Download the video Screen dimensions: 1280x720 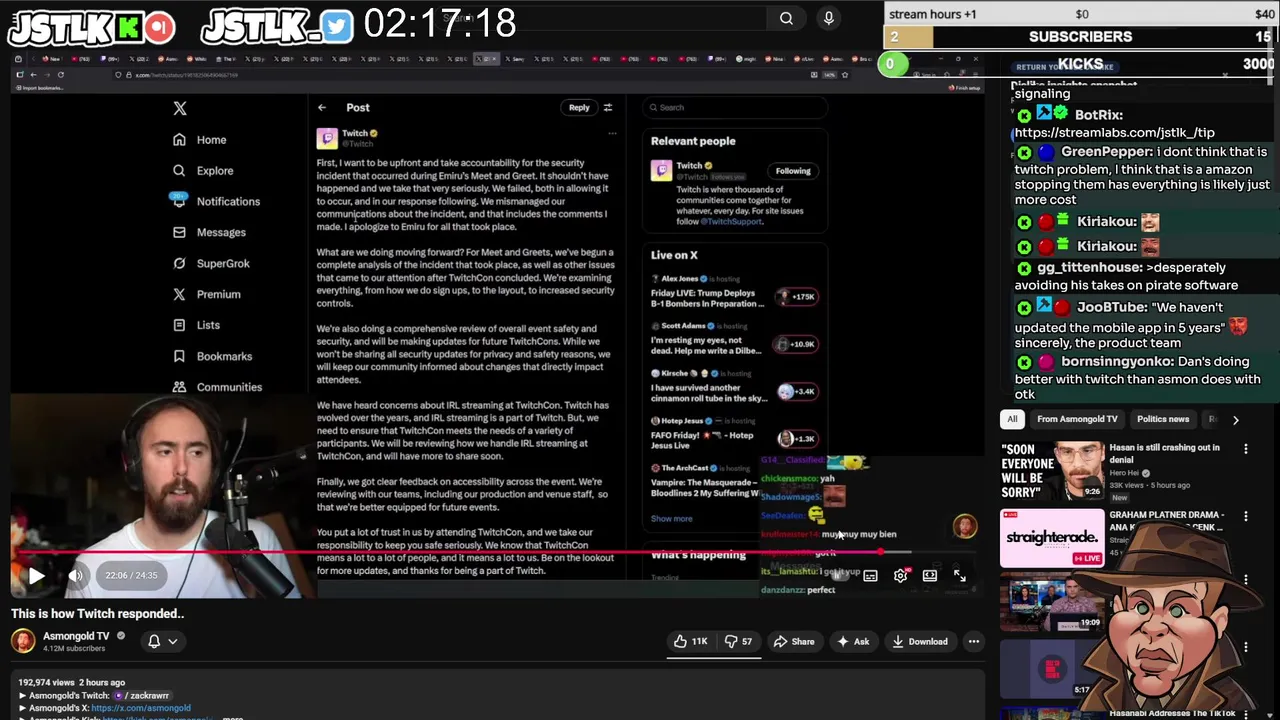point(919,641)
